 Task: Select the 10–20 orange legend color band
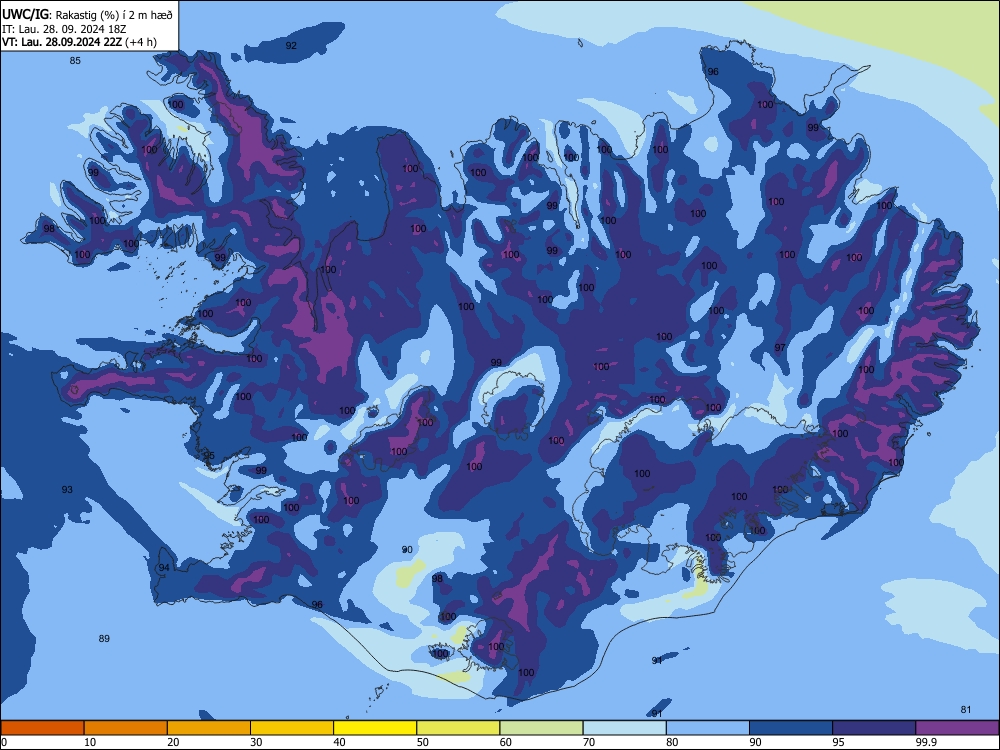(126, 728)
